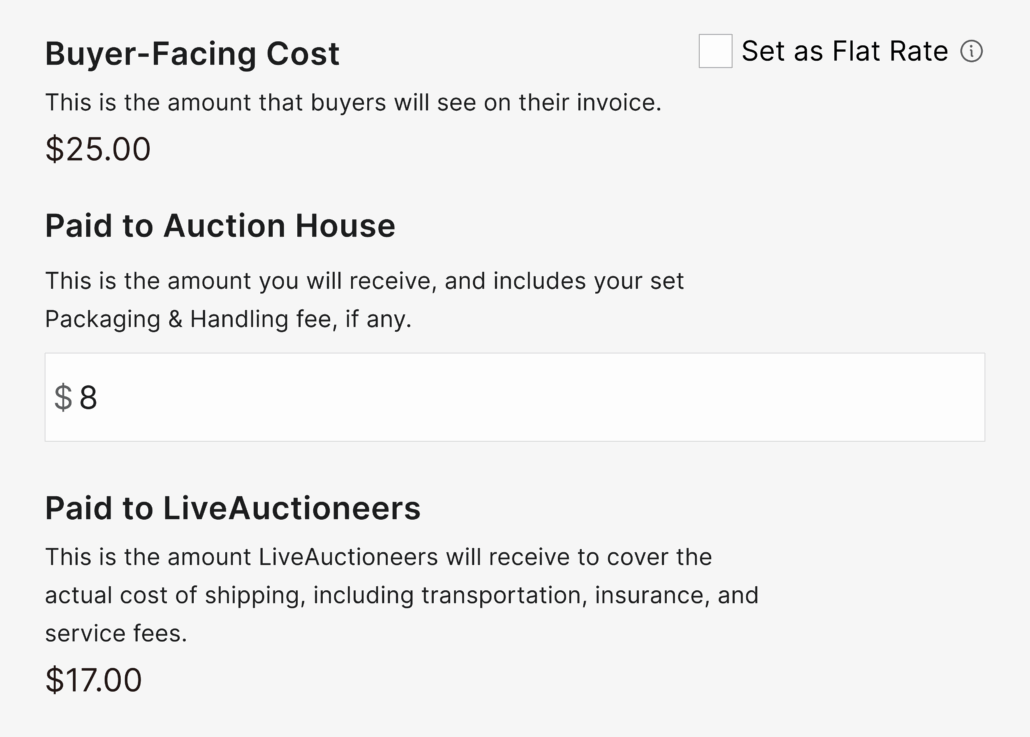The image size is (1030, 737).
Task: Click the Packaging & Handling fee text line
Action: tap(228, 320)
